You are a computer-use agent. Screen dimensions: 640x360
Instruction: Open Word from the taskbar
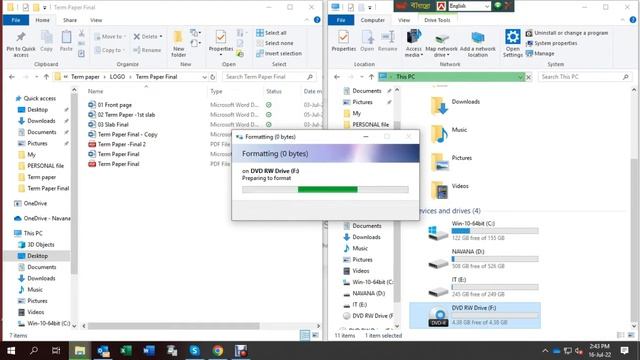149,351
